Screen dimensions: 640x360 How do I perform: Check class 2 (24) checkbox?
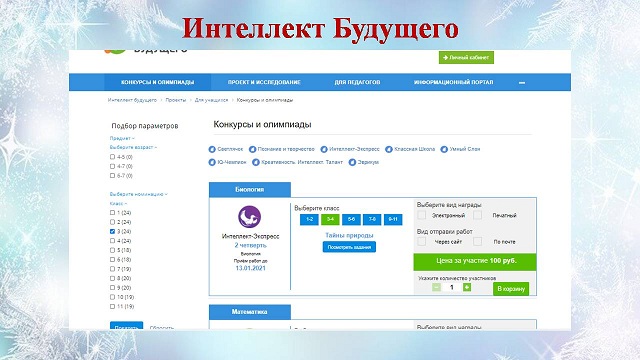coord(112,222)
